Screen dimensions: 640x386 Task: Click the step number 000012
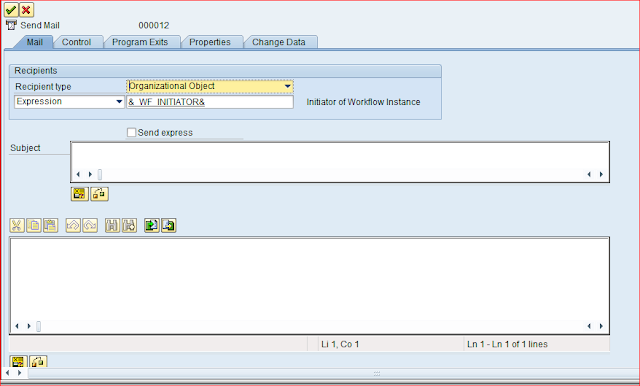tap(153, 25)
